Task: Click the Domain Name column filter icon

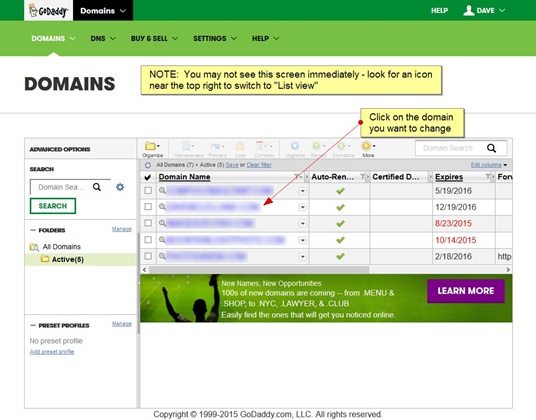Action: point(296,177)
